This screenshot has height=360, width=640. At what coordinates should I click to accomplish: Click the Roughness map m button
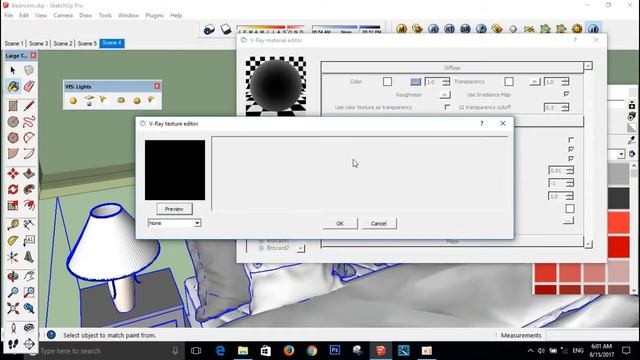(x=445, y=95)
